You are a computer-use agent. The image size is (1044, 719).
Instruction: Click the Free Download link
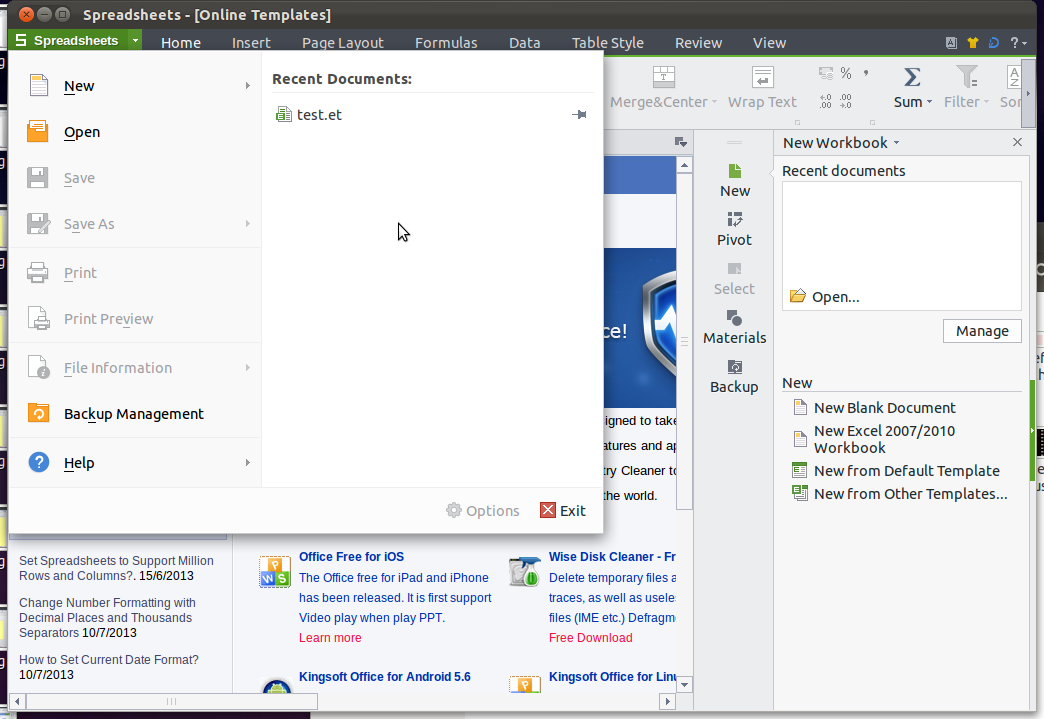(x=591, y=638)
